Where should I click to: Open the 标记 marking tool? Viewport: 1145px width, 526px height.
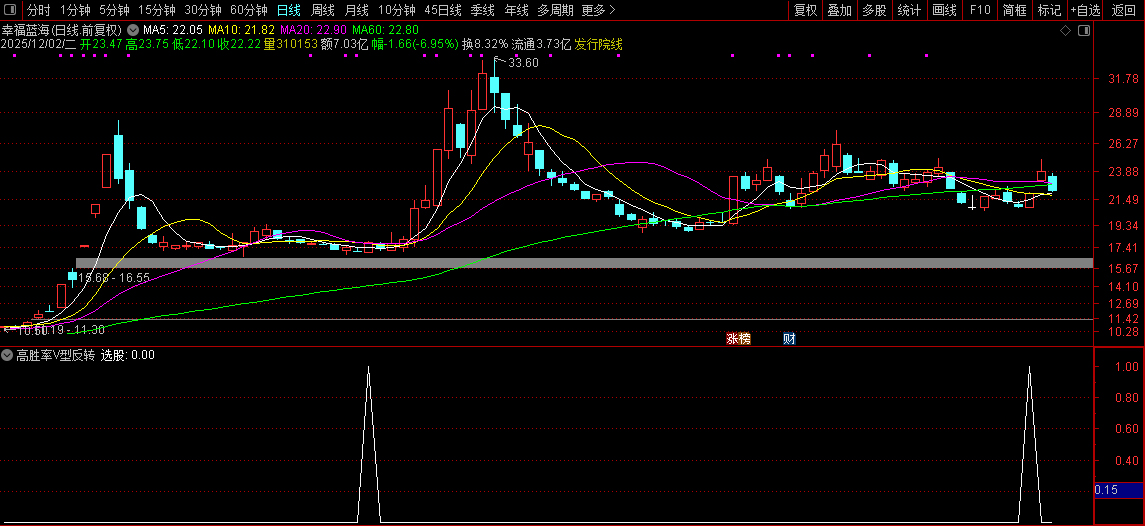1049,10
